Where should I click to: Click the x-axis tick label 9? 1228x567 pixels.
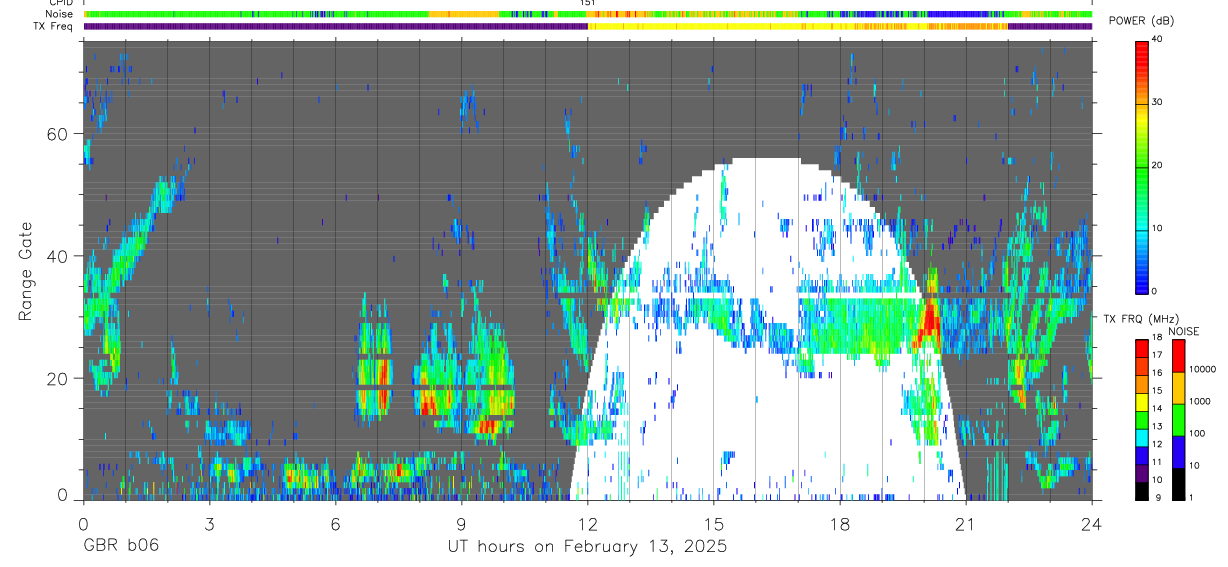461,523
